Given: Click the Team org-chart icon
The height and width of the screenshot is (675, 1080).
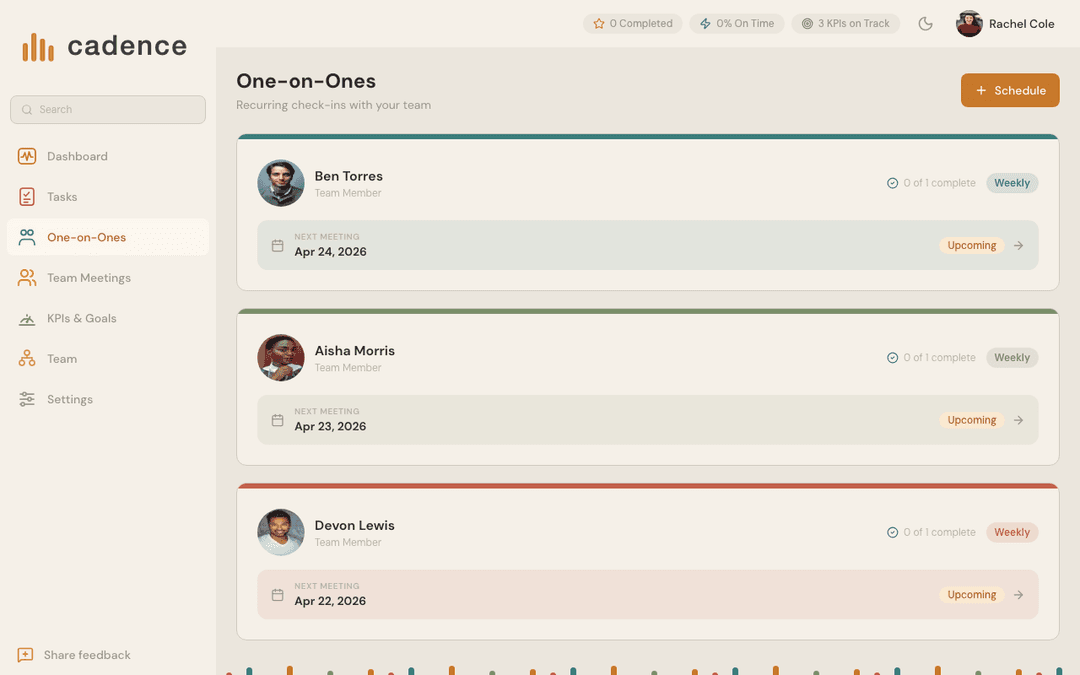Looking at the screenshot, I should pos(27,359).
